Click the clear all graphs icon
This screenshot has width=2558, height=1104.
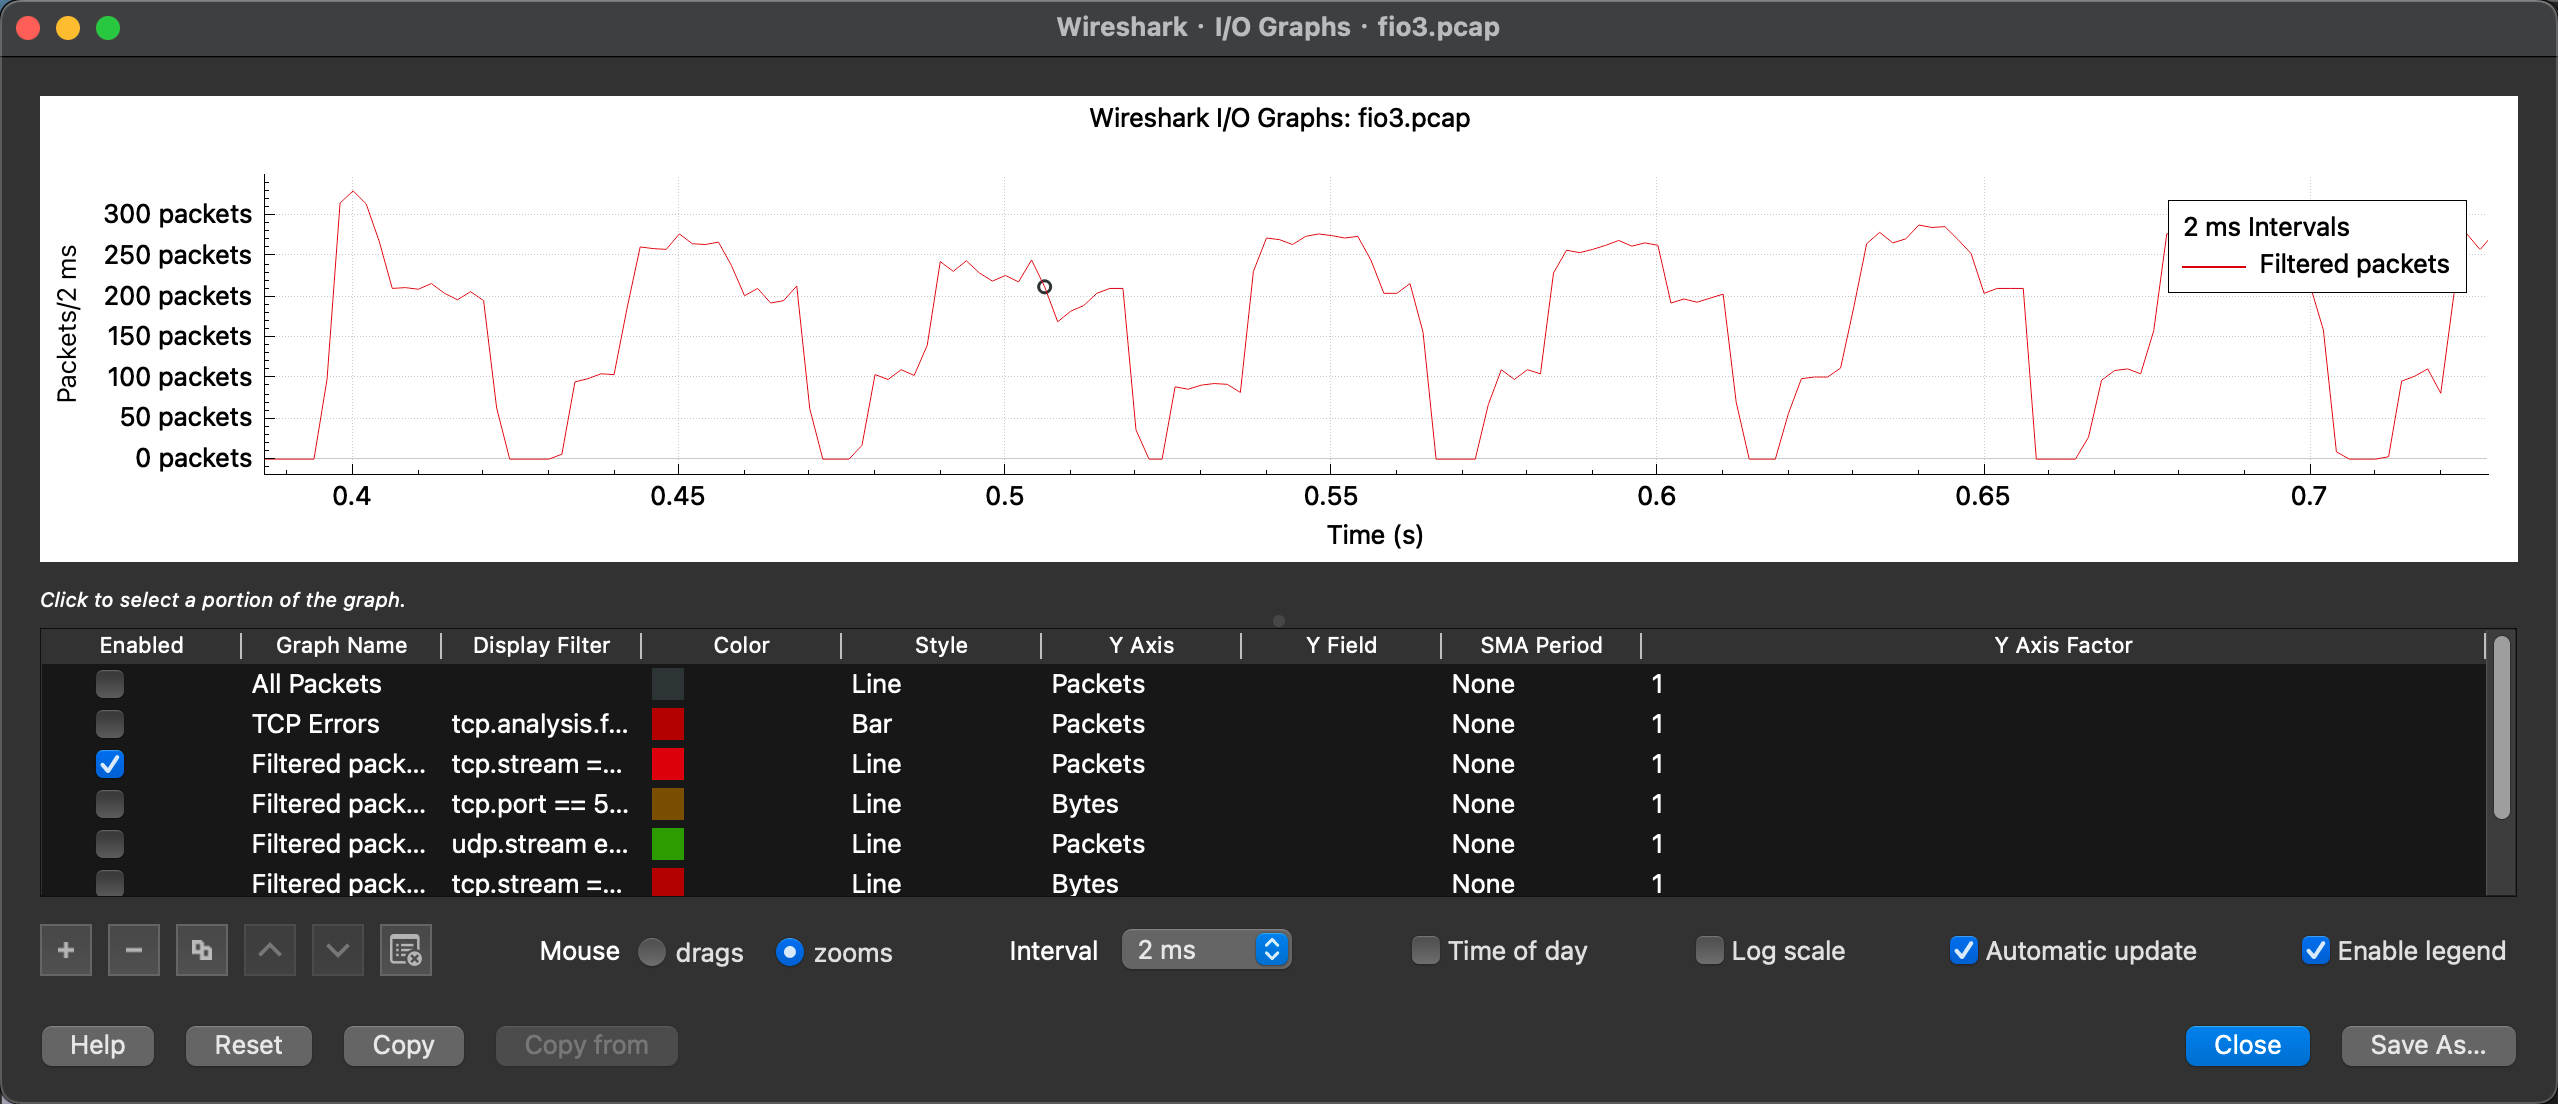tap(406, 950)
